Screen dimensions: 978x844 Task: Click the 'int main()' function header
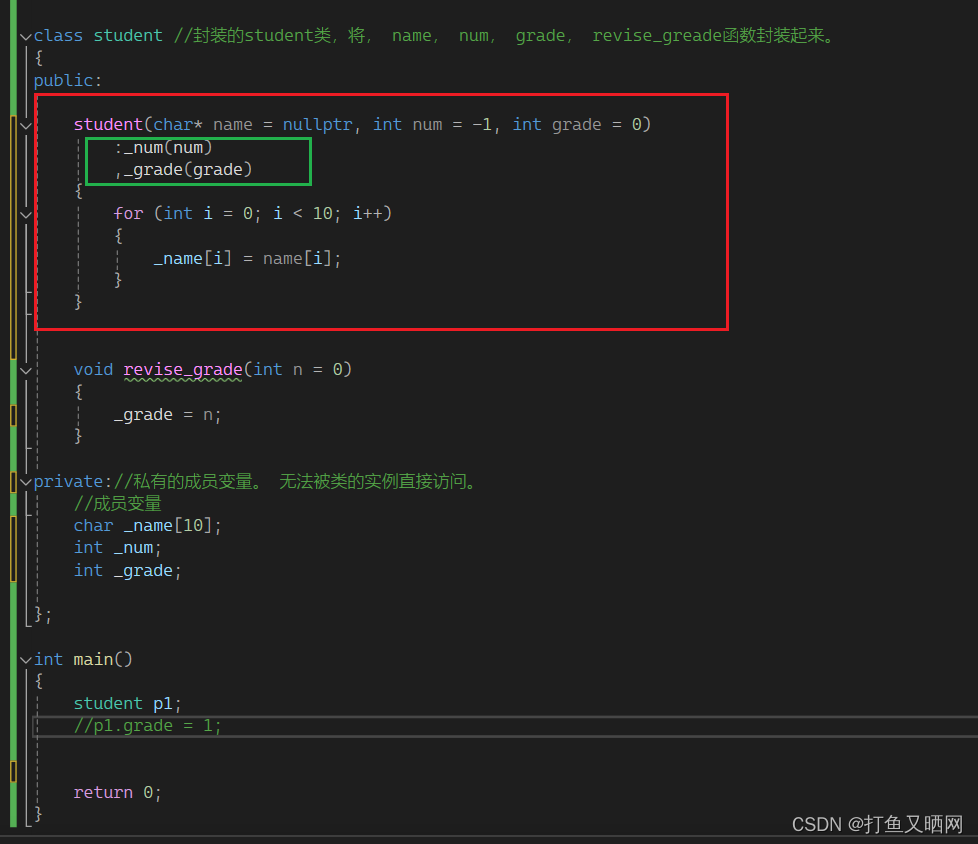pyautogui.click(x=83, y=659)
